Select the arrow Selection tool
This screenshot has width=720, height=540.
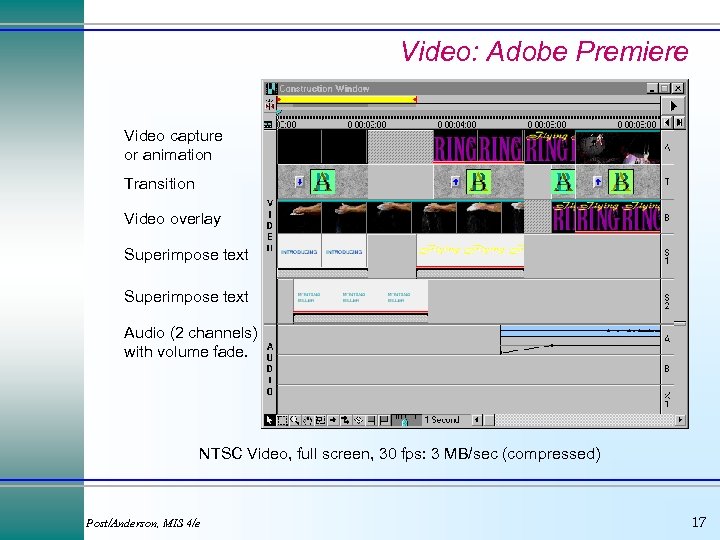click(x=270, y=420)
